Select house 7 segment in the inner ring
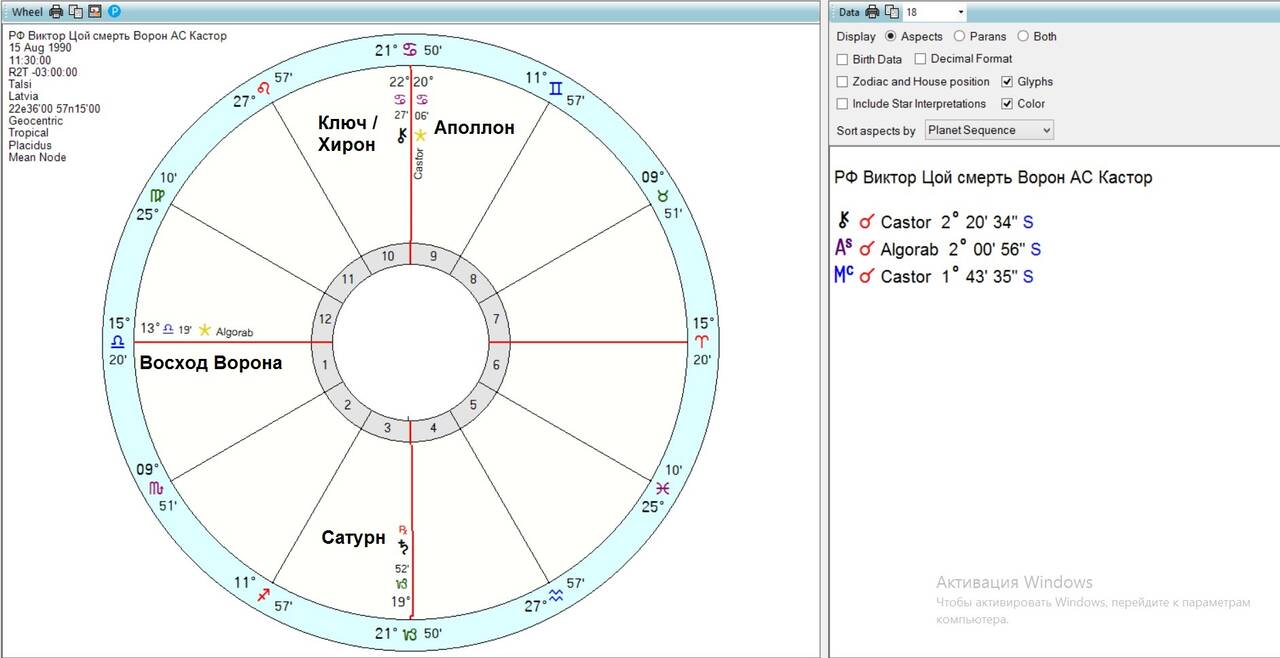Image resolution: width=1280 pixels, height=658 pixels. [496, 319]
